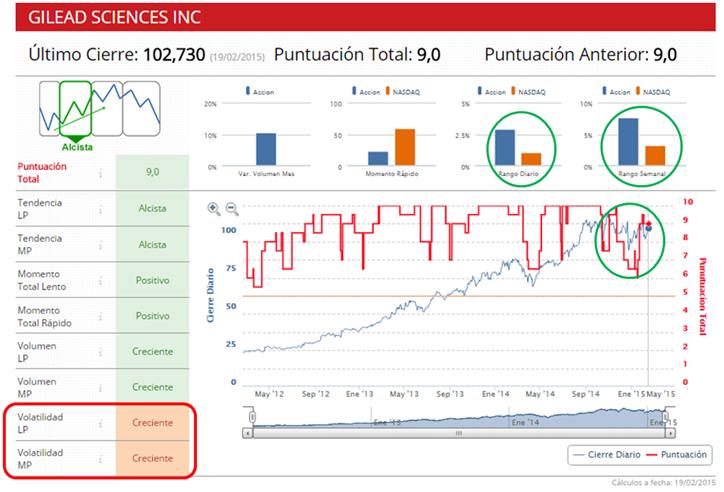
Task: Click the Cálculos a fecha: 19/02/2015 footer
Action: [x=664, y=483]
